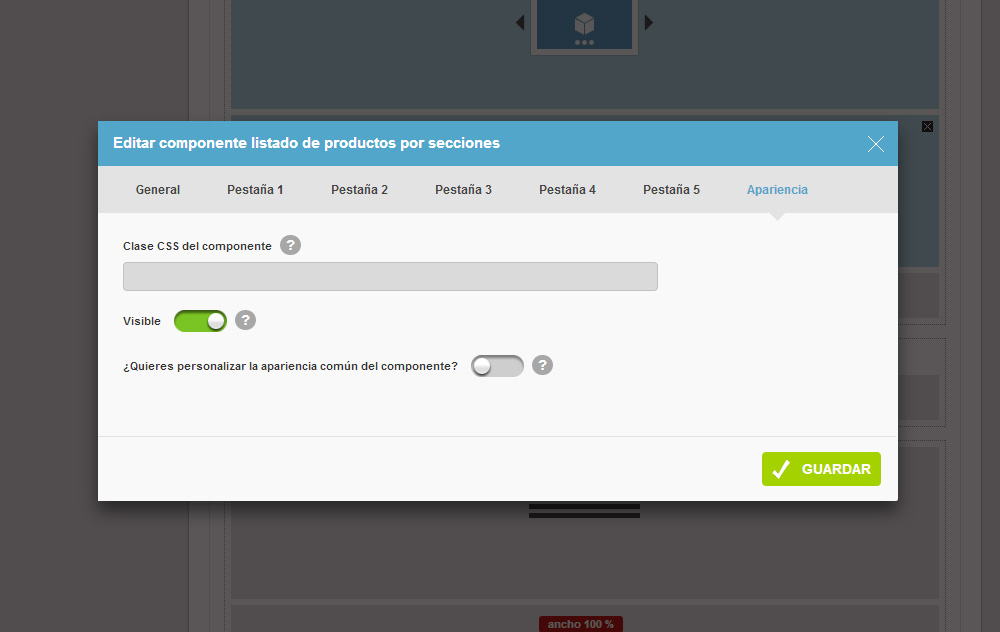The height and width of the screenshot is (632, 1000).
Task: Click the dialog title text
Action: 306,143
